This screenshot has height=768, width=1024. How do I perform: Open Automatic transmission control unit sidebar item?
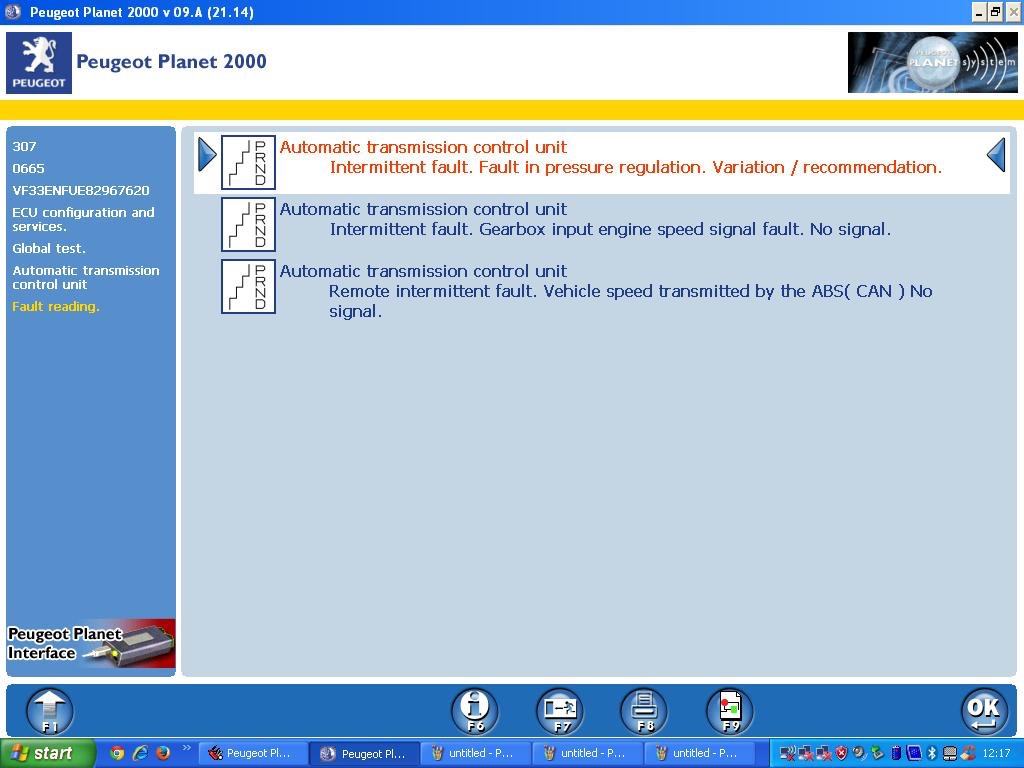(x=86, y=278)
